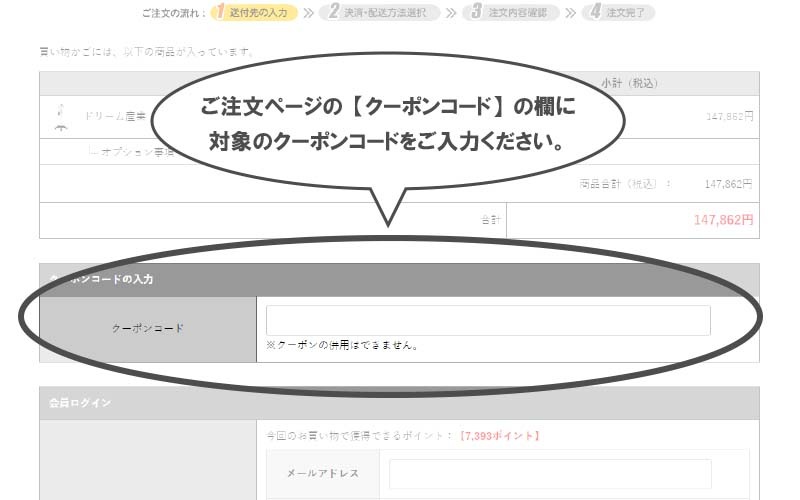This screenshot has width=800, height=500.
Task: Click into the メールアドレス text box
Action: pos(550,473)
